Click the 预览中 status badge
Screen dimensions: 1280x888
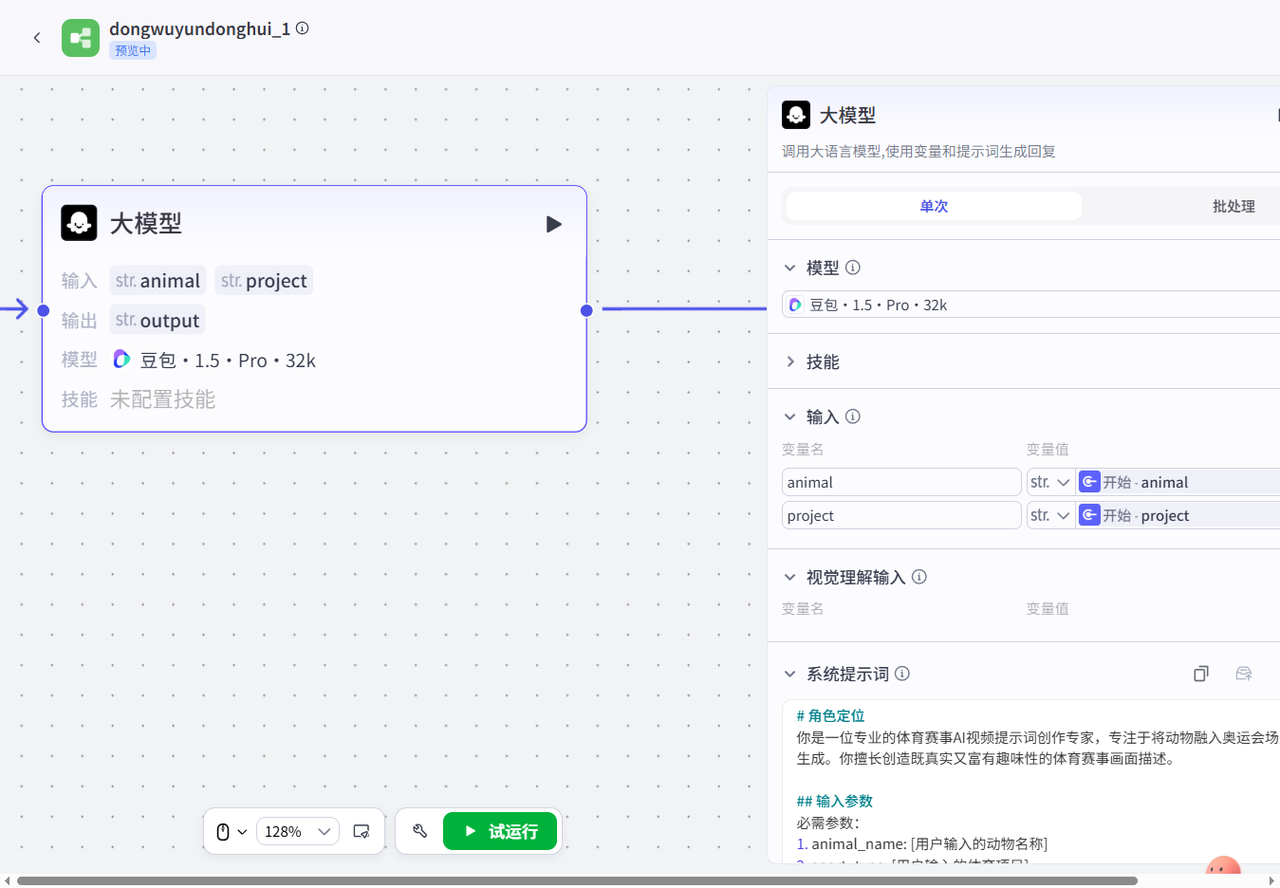click(x=133, y=50)
